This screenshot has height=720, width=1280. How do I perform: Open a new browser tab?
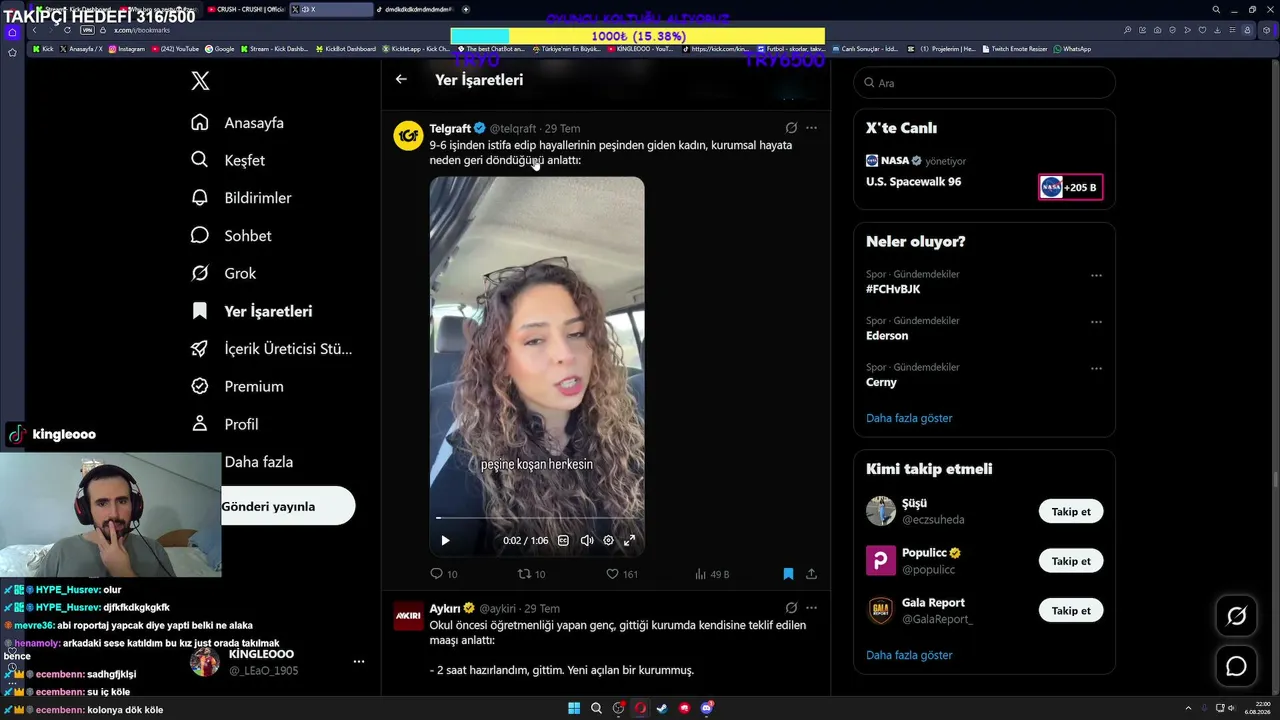coord(466,9)
